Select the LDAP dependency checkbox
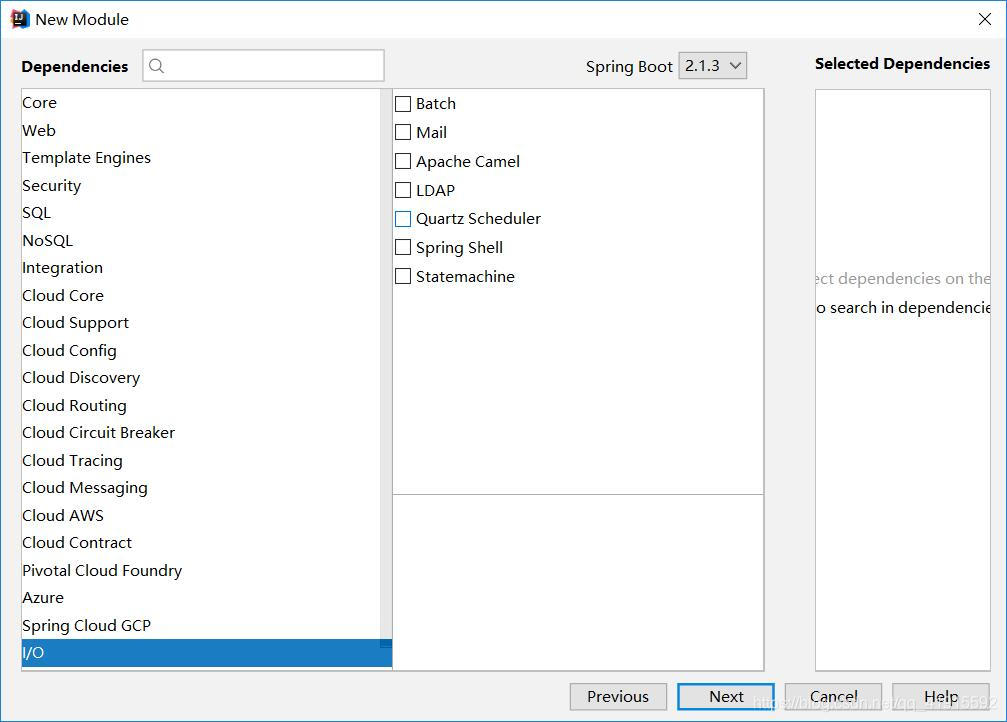The width and height of the screenshot is (1007, 722). pos(403,190)
